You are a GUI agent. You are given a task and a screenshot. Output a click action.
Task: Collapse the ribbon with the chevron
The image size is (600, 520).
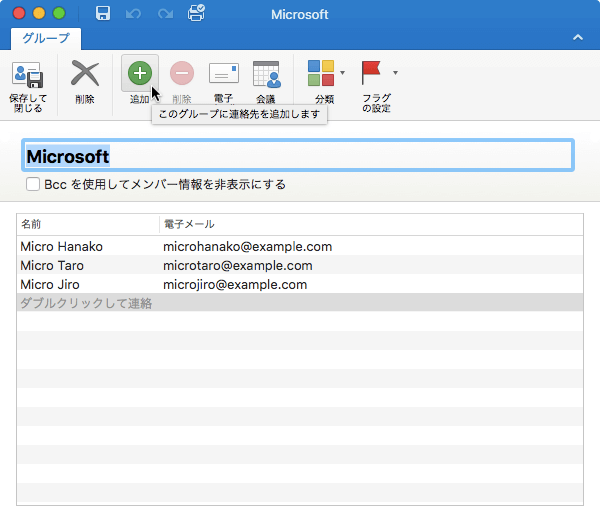click(x=578, y=37)
